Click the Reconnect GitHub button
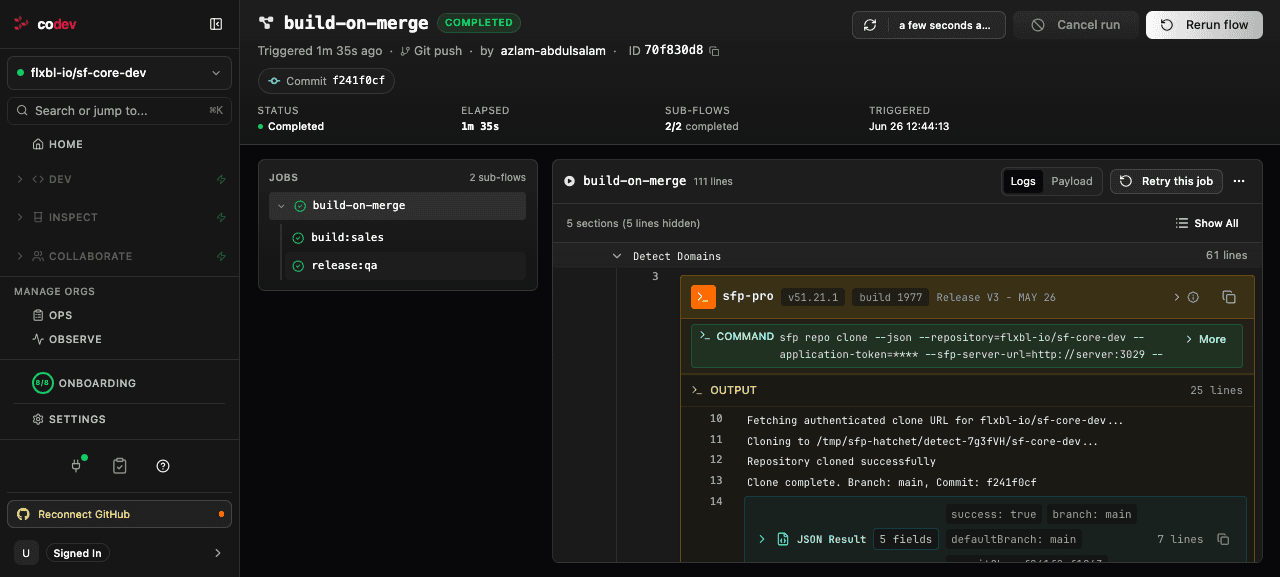 coord(119,514)
